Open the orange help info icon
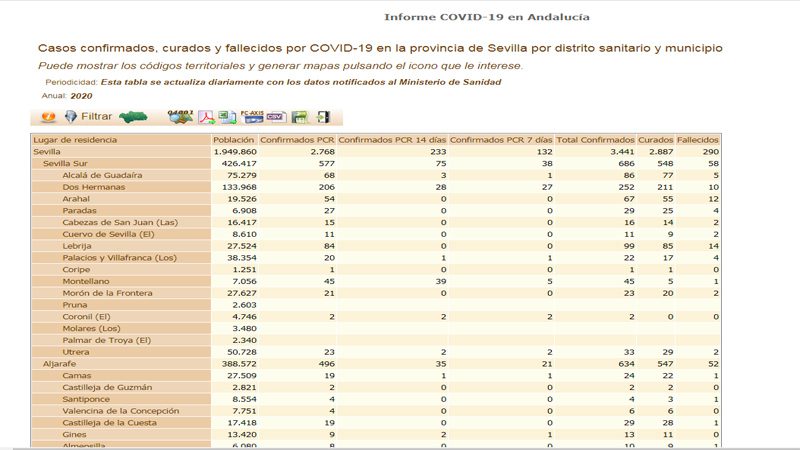The height and width of the screenshot is (450, 800). click(x=48, y=117)
